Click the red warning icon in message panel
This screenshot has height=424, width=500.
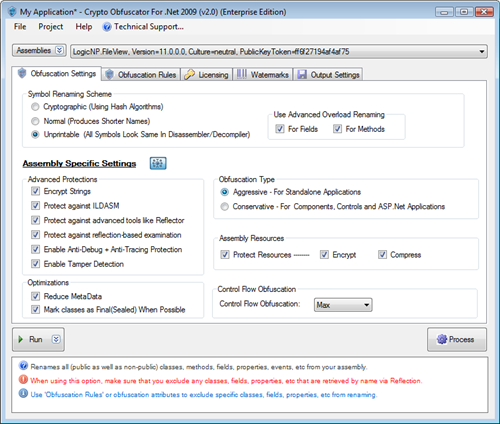23,380
